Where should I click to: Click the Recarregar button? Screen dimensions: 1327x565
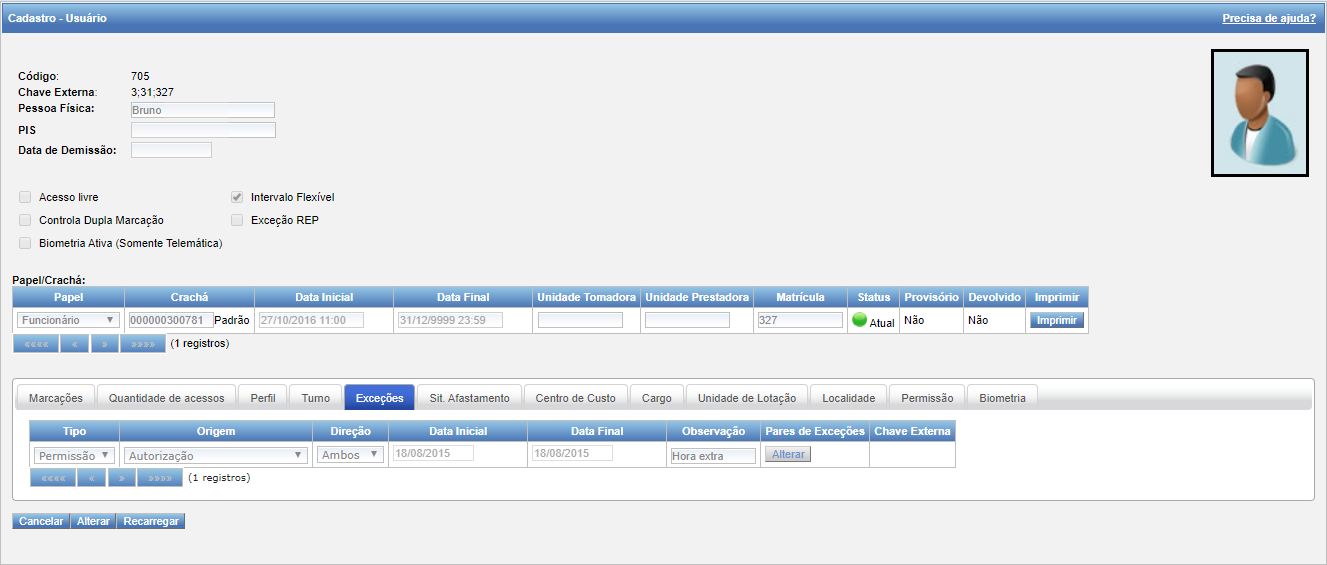pos(151,521)
